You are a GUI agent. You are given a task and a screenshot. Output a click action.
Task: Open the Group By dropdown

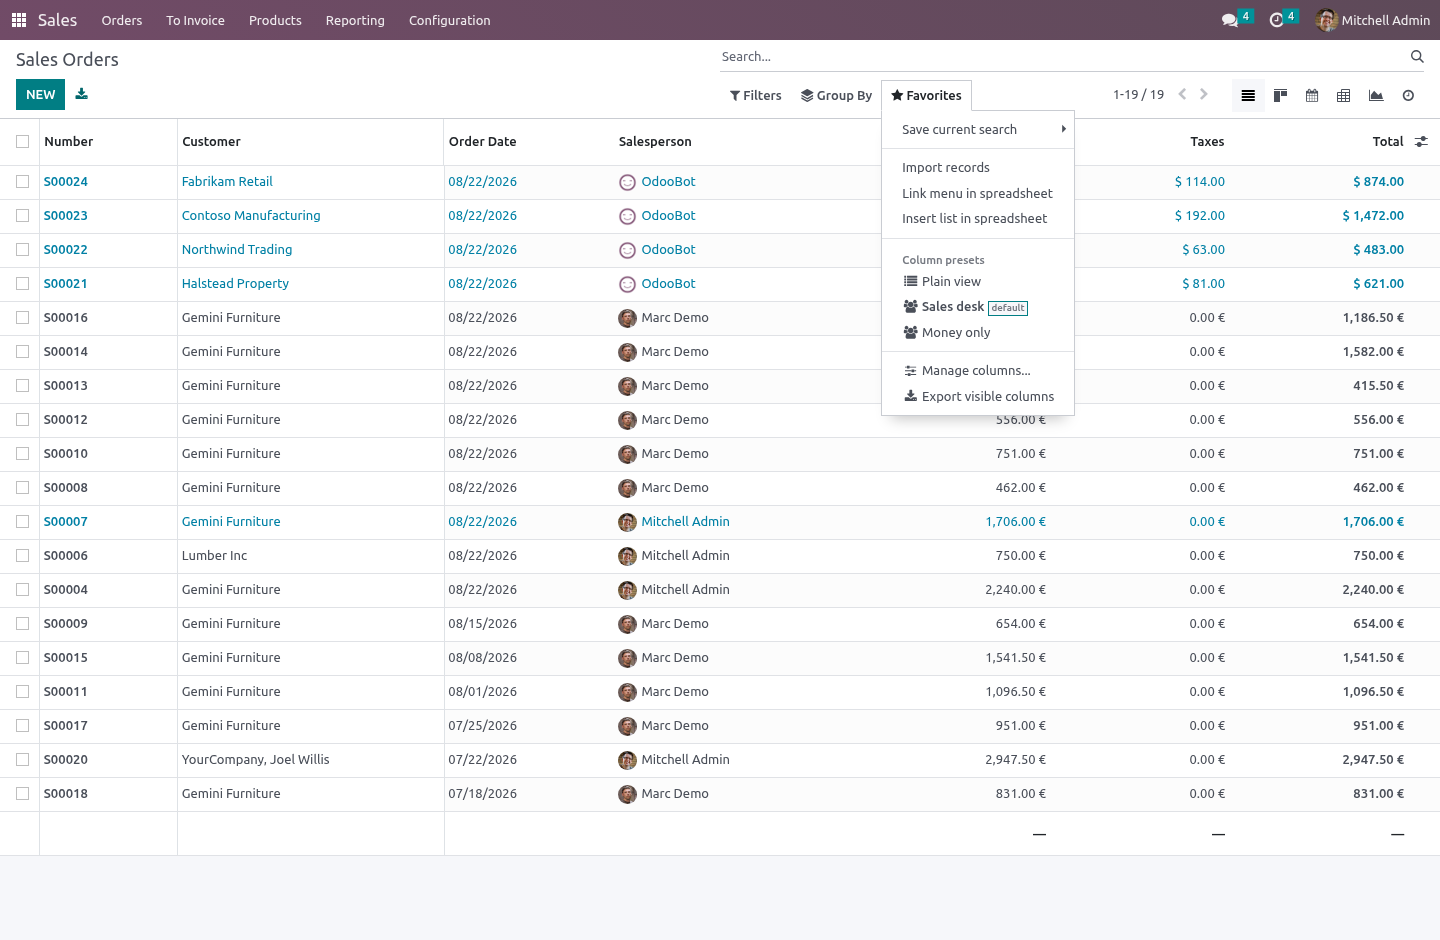tap(836, 95)
